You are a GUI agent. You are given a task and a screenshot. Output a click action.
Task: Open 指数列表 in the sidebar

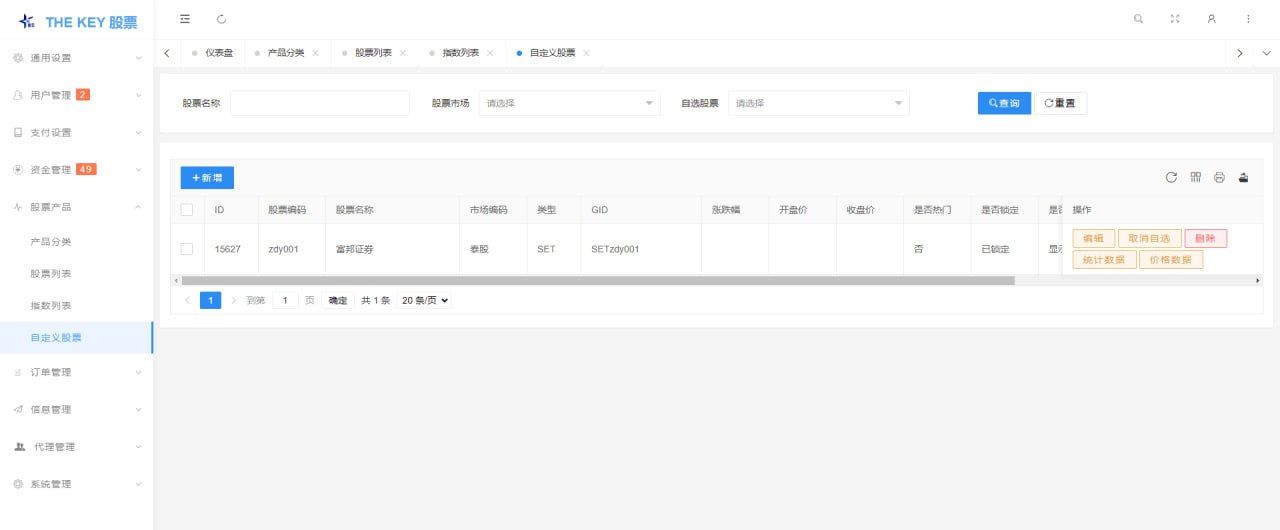tap(51, 306)
